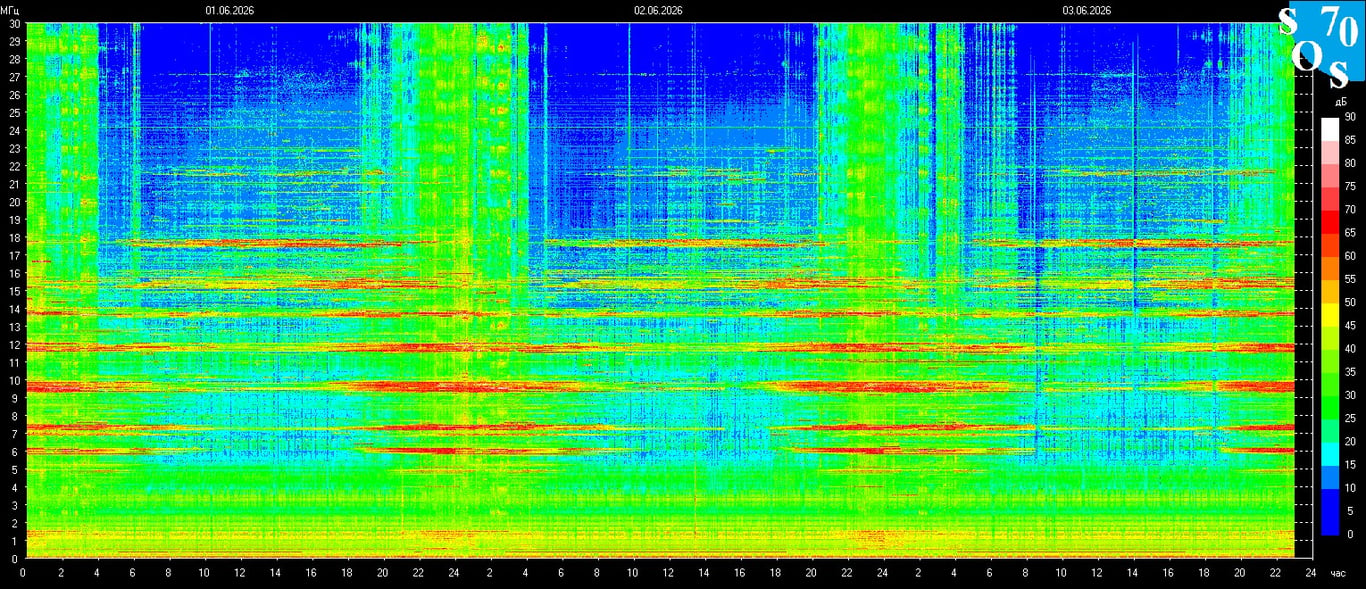This screenshot has width=1366, height=589.
Task: Click the 75 value on dB scale
Action: pos(1349,186)
